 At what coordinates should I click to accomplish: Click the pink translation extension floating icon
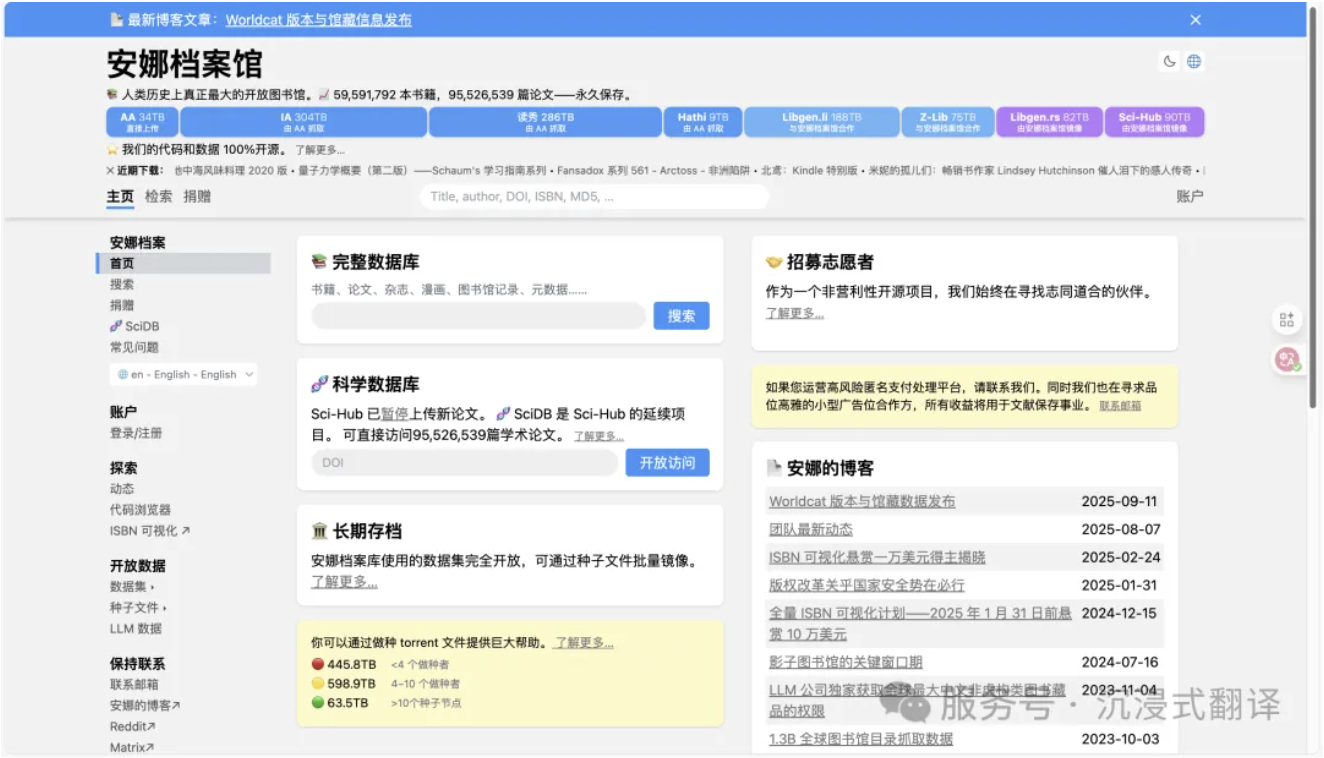1286,360
